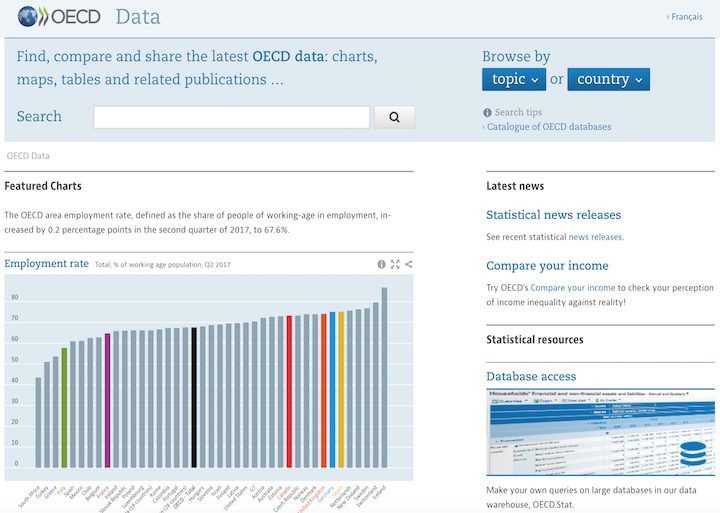This screenshot has width=720, height=513.
Task: Click the "South Africa" axis label
Action: point(30,497)
